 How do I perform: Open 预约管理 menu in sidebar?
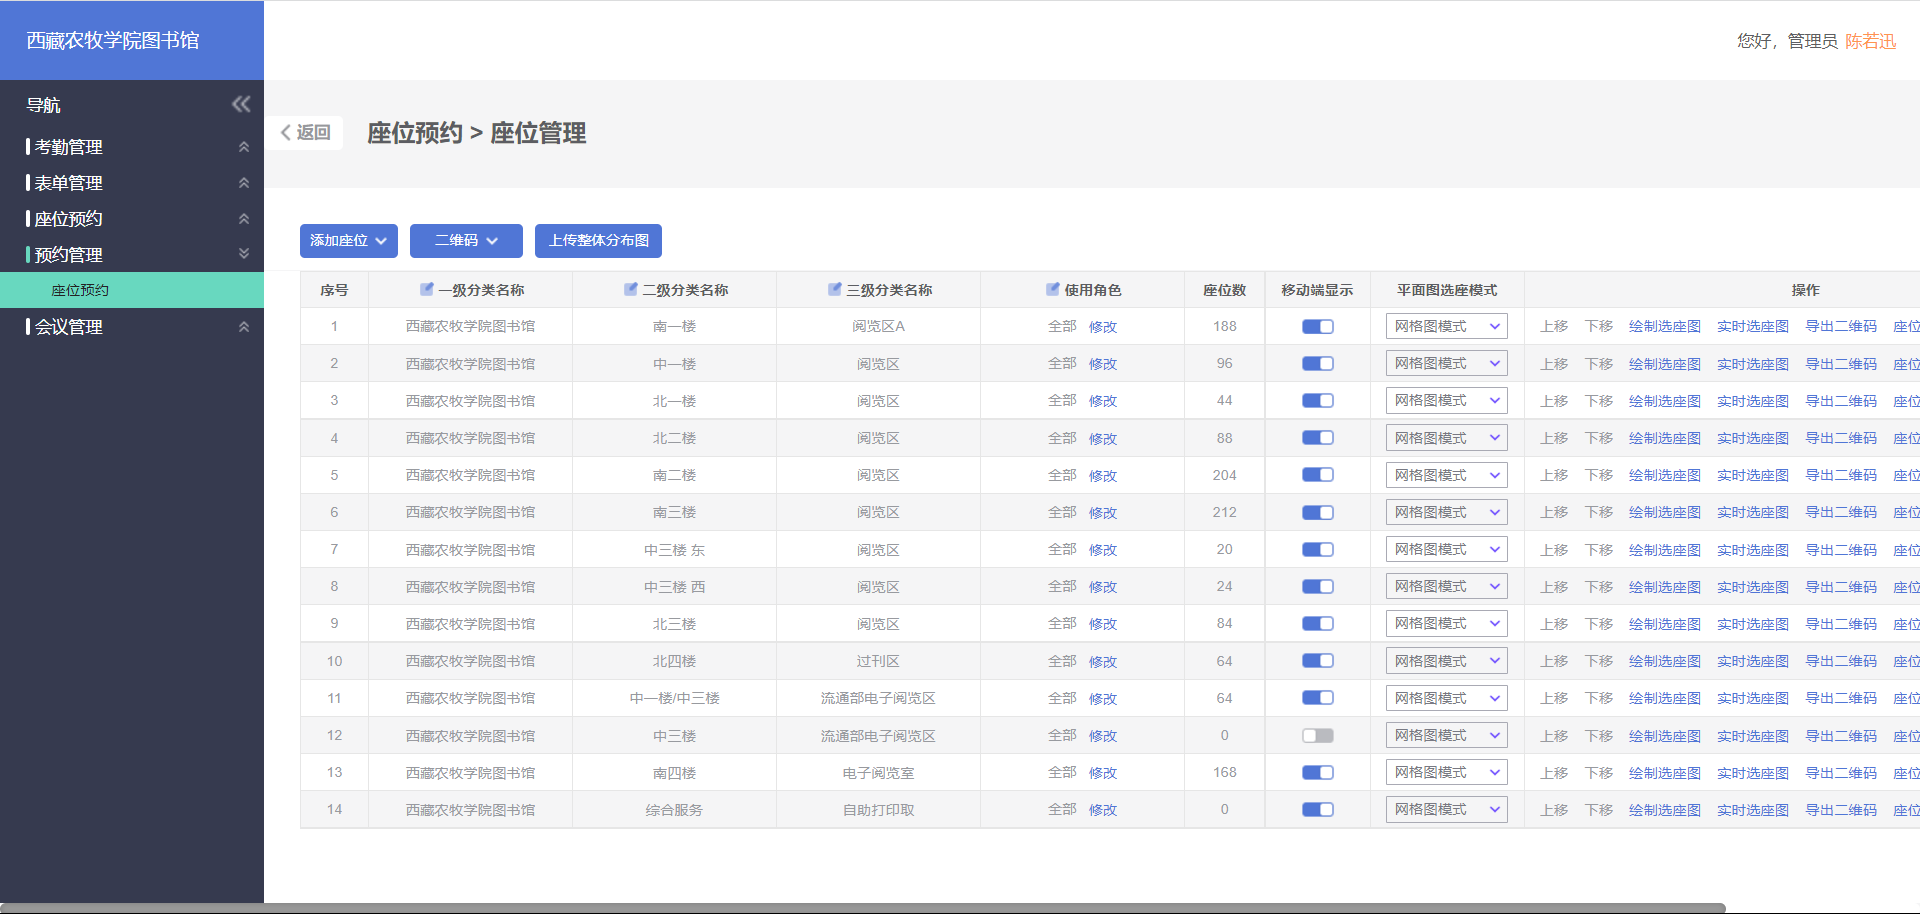click(68, 255)
